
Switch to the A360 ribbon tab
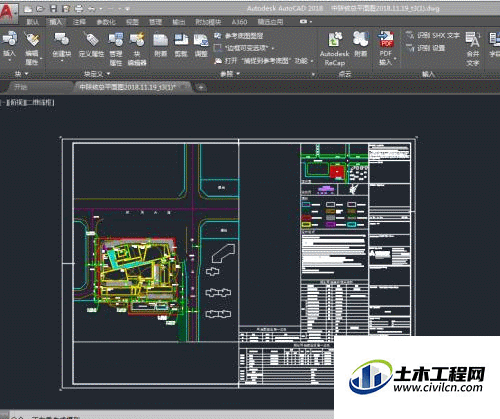coord(239,22)
